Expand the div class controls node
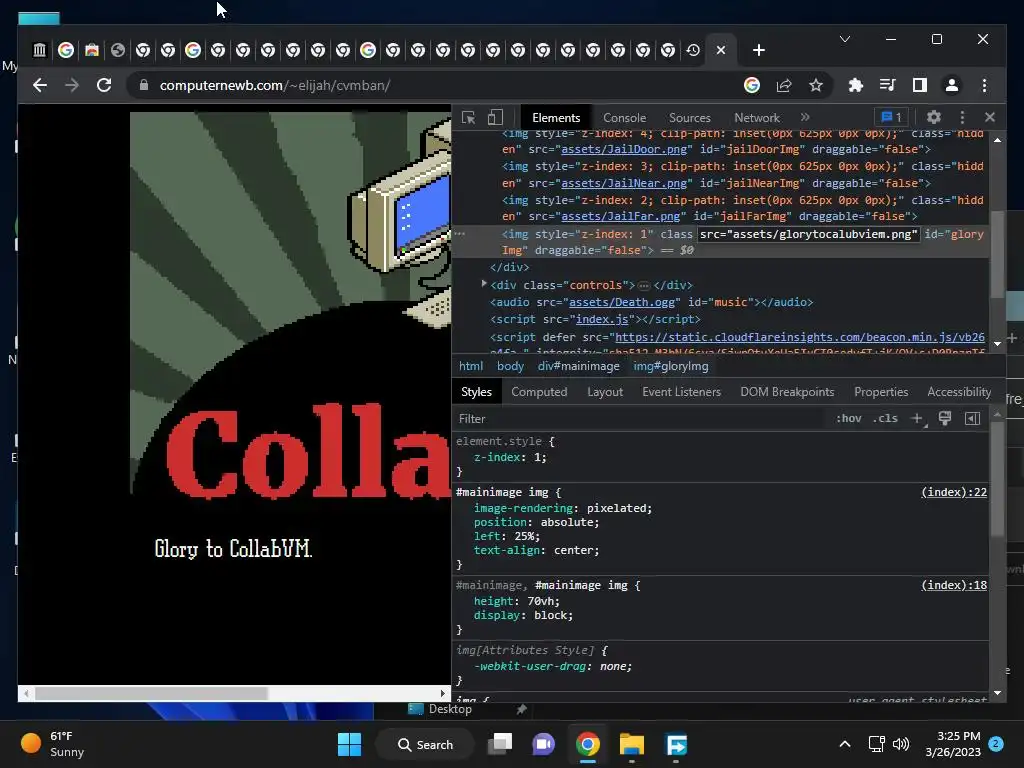The height and width of the screenshot is (768, 1024). click(x=484, y=284)
